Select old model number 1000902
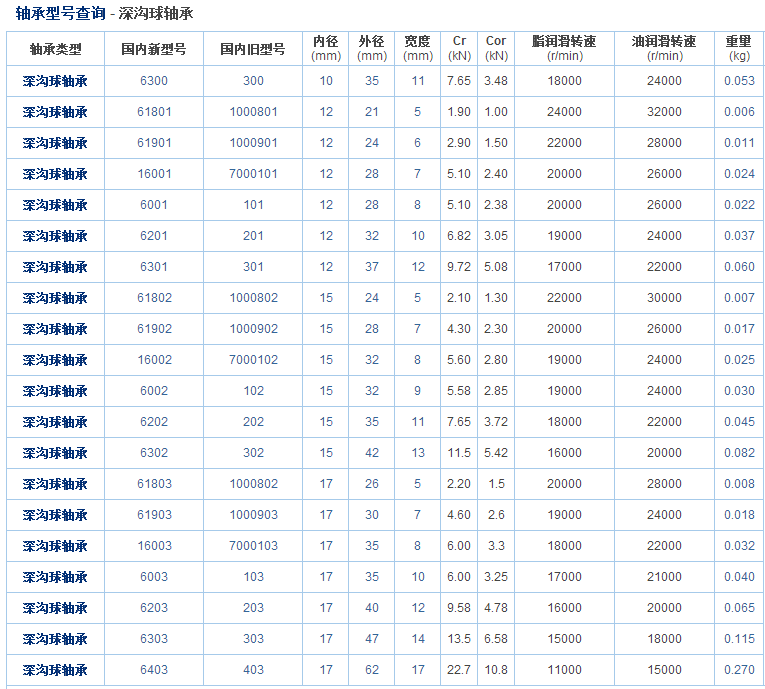This screenshot has height=689, width=765. click(x=253, y=328)
